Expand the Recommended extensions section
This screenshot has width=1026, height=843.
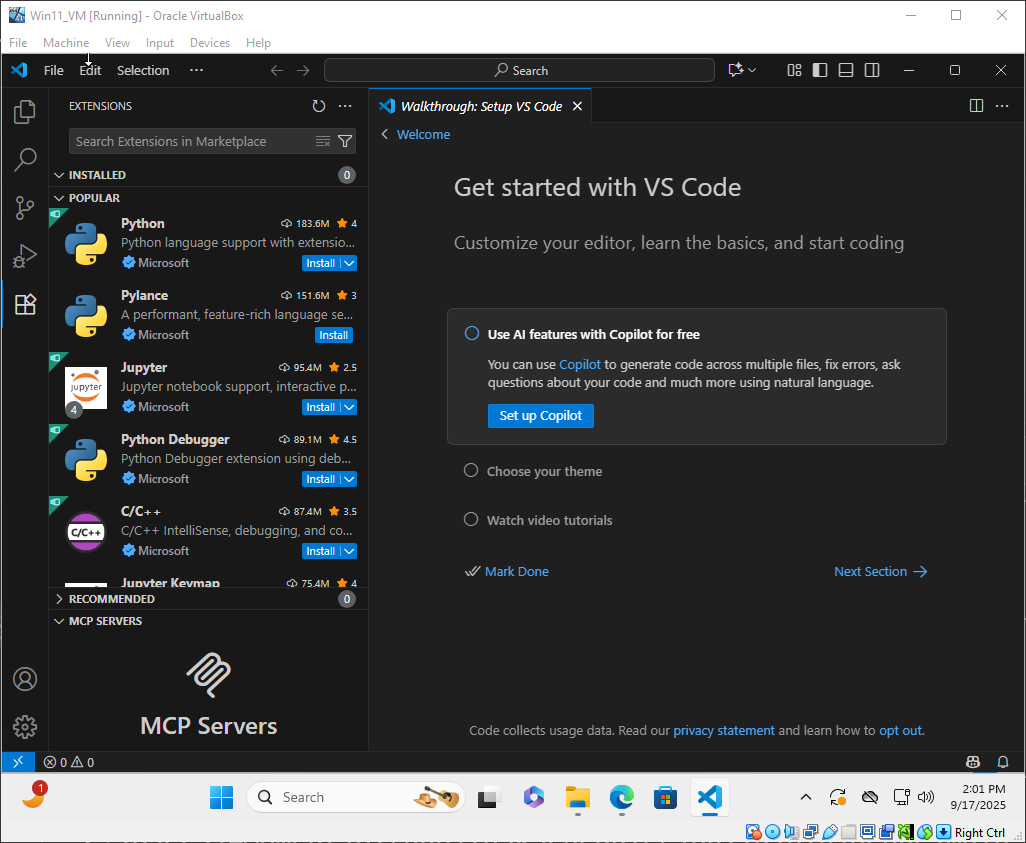(x=111, y=599)
